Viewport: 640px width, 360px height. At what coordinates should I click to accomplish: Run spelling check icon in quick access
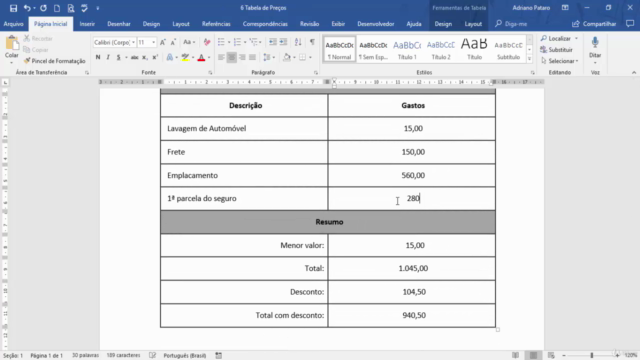click(x=84, y=8)
